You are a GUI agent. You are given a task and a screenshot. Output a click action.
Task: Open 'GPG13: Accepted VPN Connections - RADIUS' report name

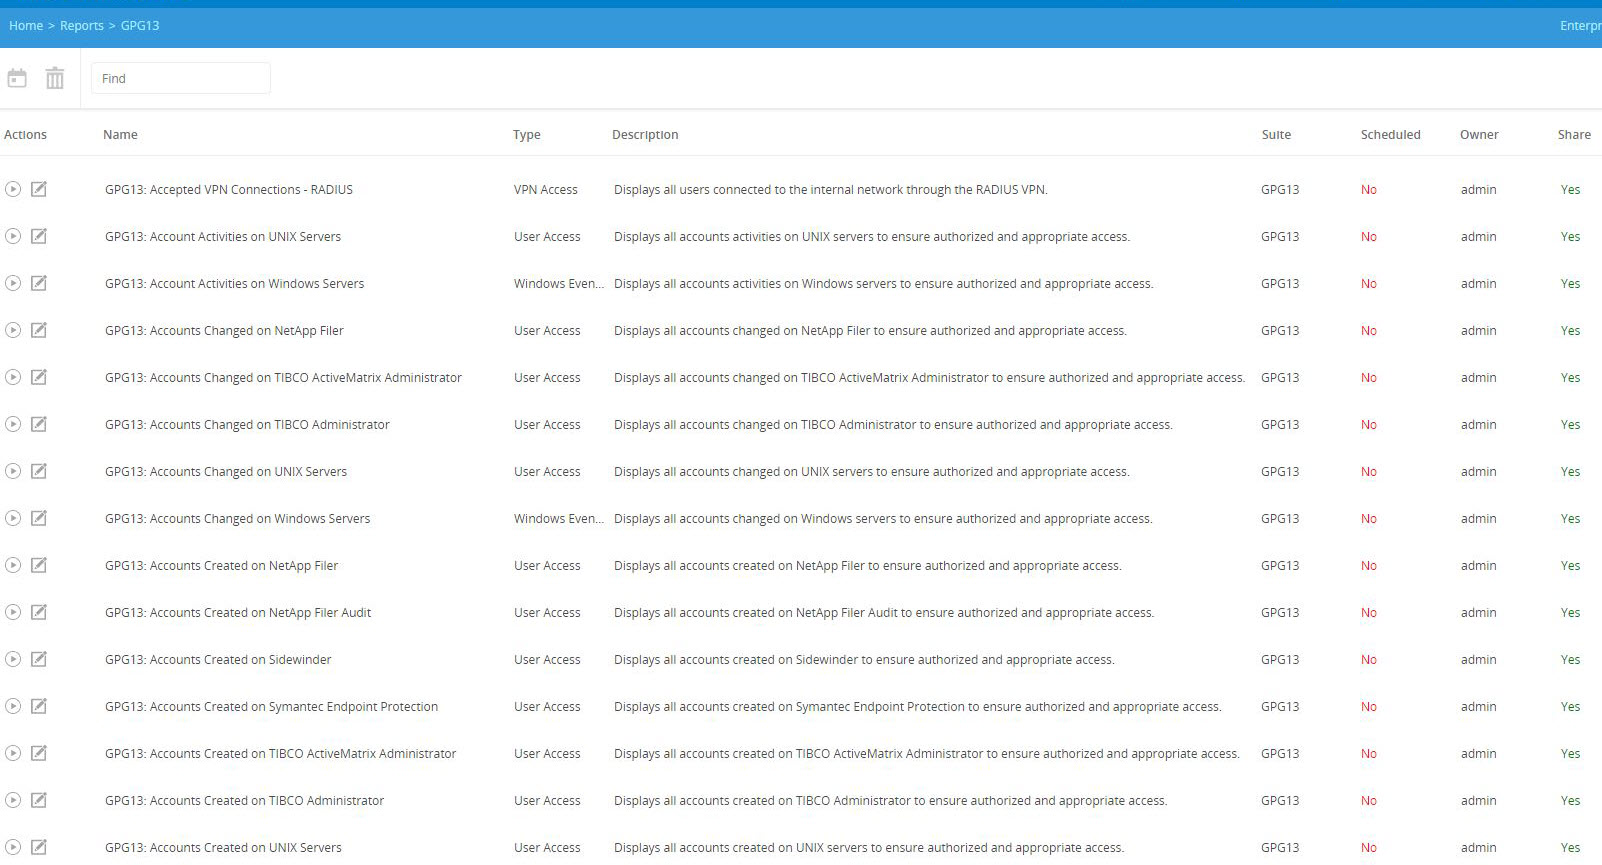point(229,190)
